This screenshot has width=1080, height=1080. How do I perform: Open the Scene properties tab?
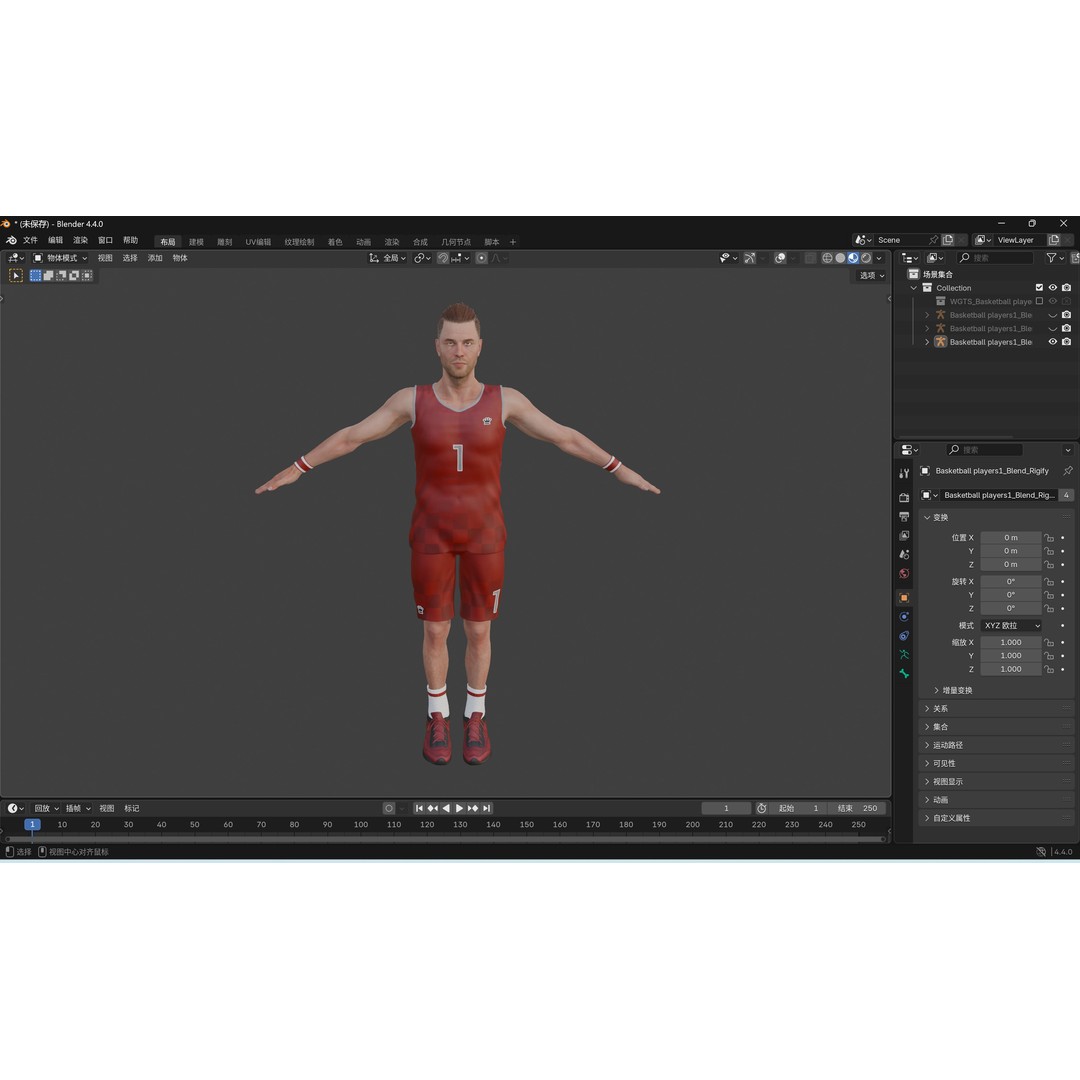904,554
